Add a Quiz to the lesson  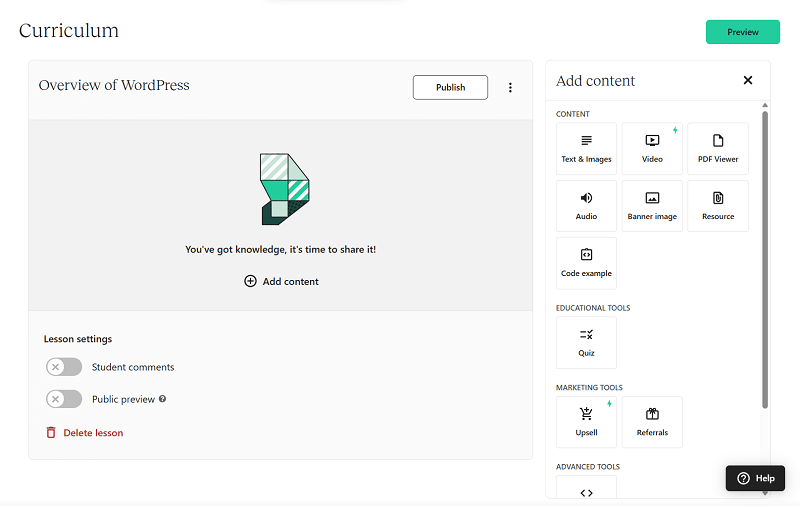click(x=586, y=342)
